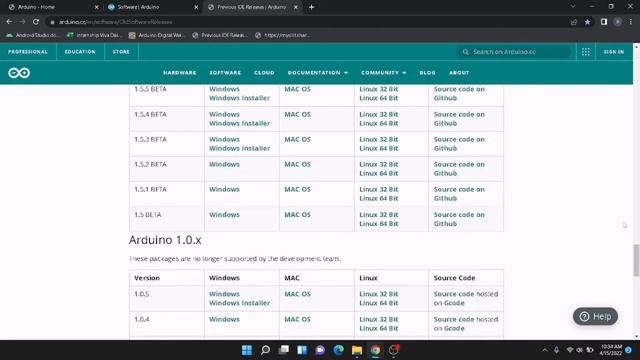
Task: Open the Chrome profile avatar
Action: 618,22
